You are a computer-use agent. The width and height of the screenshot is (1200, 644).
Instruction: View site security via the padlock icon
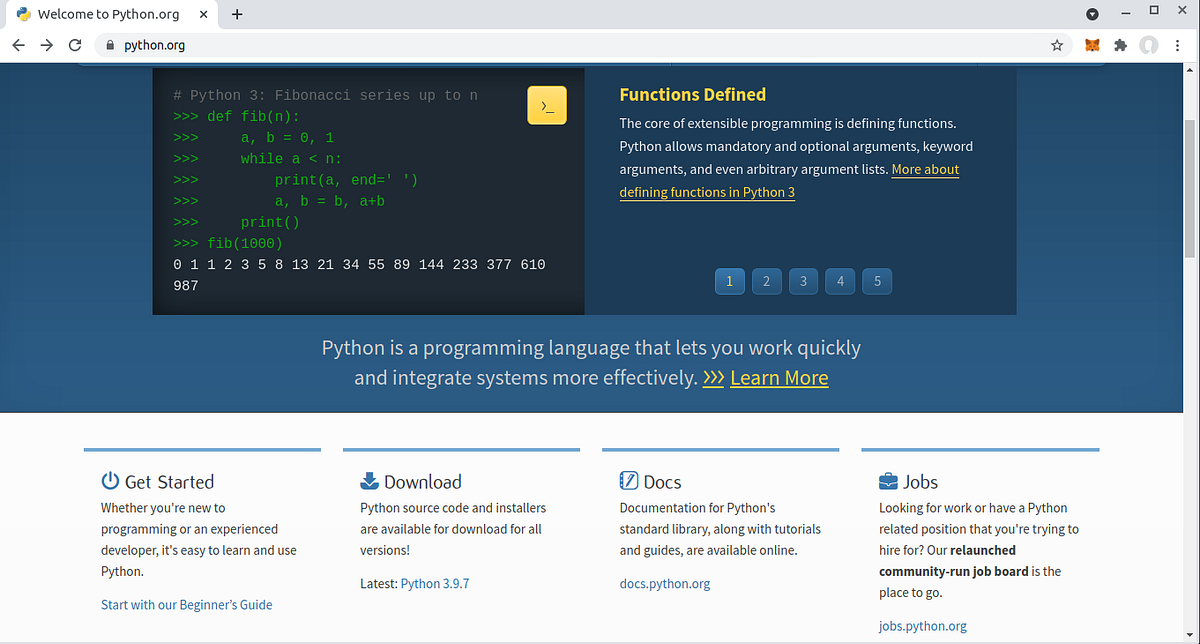(108, 45)
